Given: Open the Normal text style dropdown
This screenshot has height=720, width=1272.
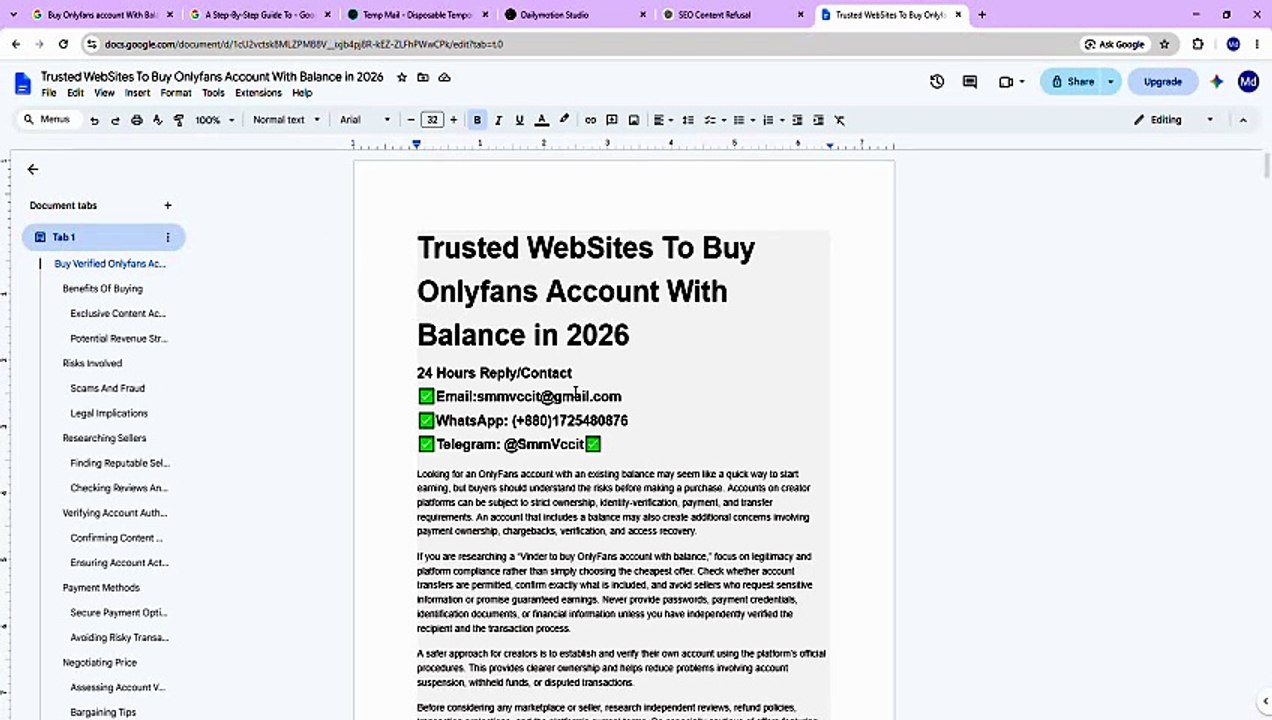Looking at the screenshot, I should (x=286, y=120).
